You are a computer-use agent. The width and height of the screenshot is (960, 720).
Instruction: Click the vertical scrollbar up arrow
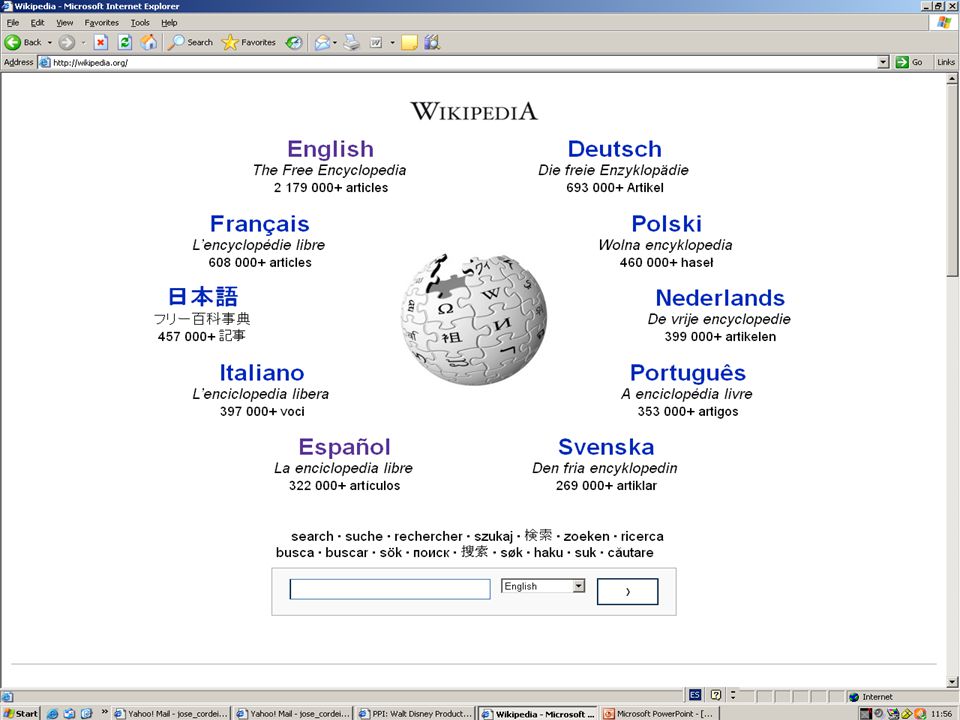tap(952, 80)
